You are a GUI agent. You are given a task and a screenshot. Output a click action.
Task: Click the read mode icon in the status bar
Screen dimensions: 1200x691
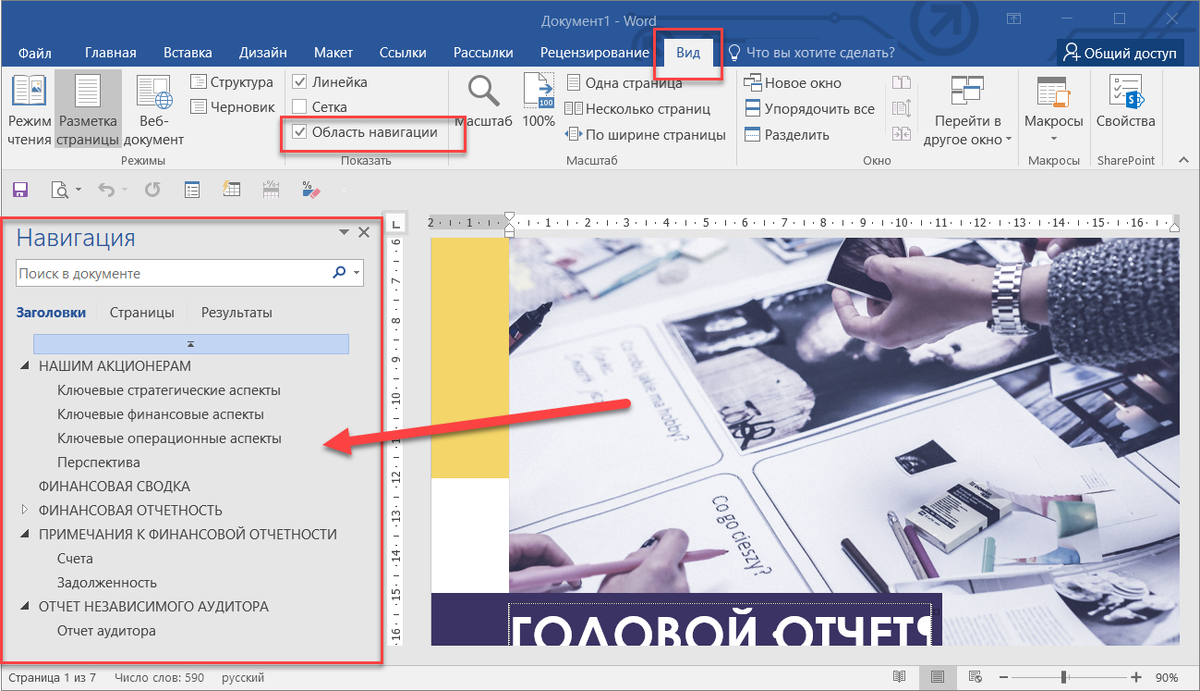(x=898, y=677)
